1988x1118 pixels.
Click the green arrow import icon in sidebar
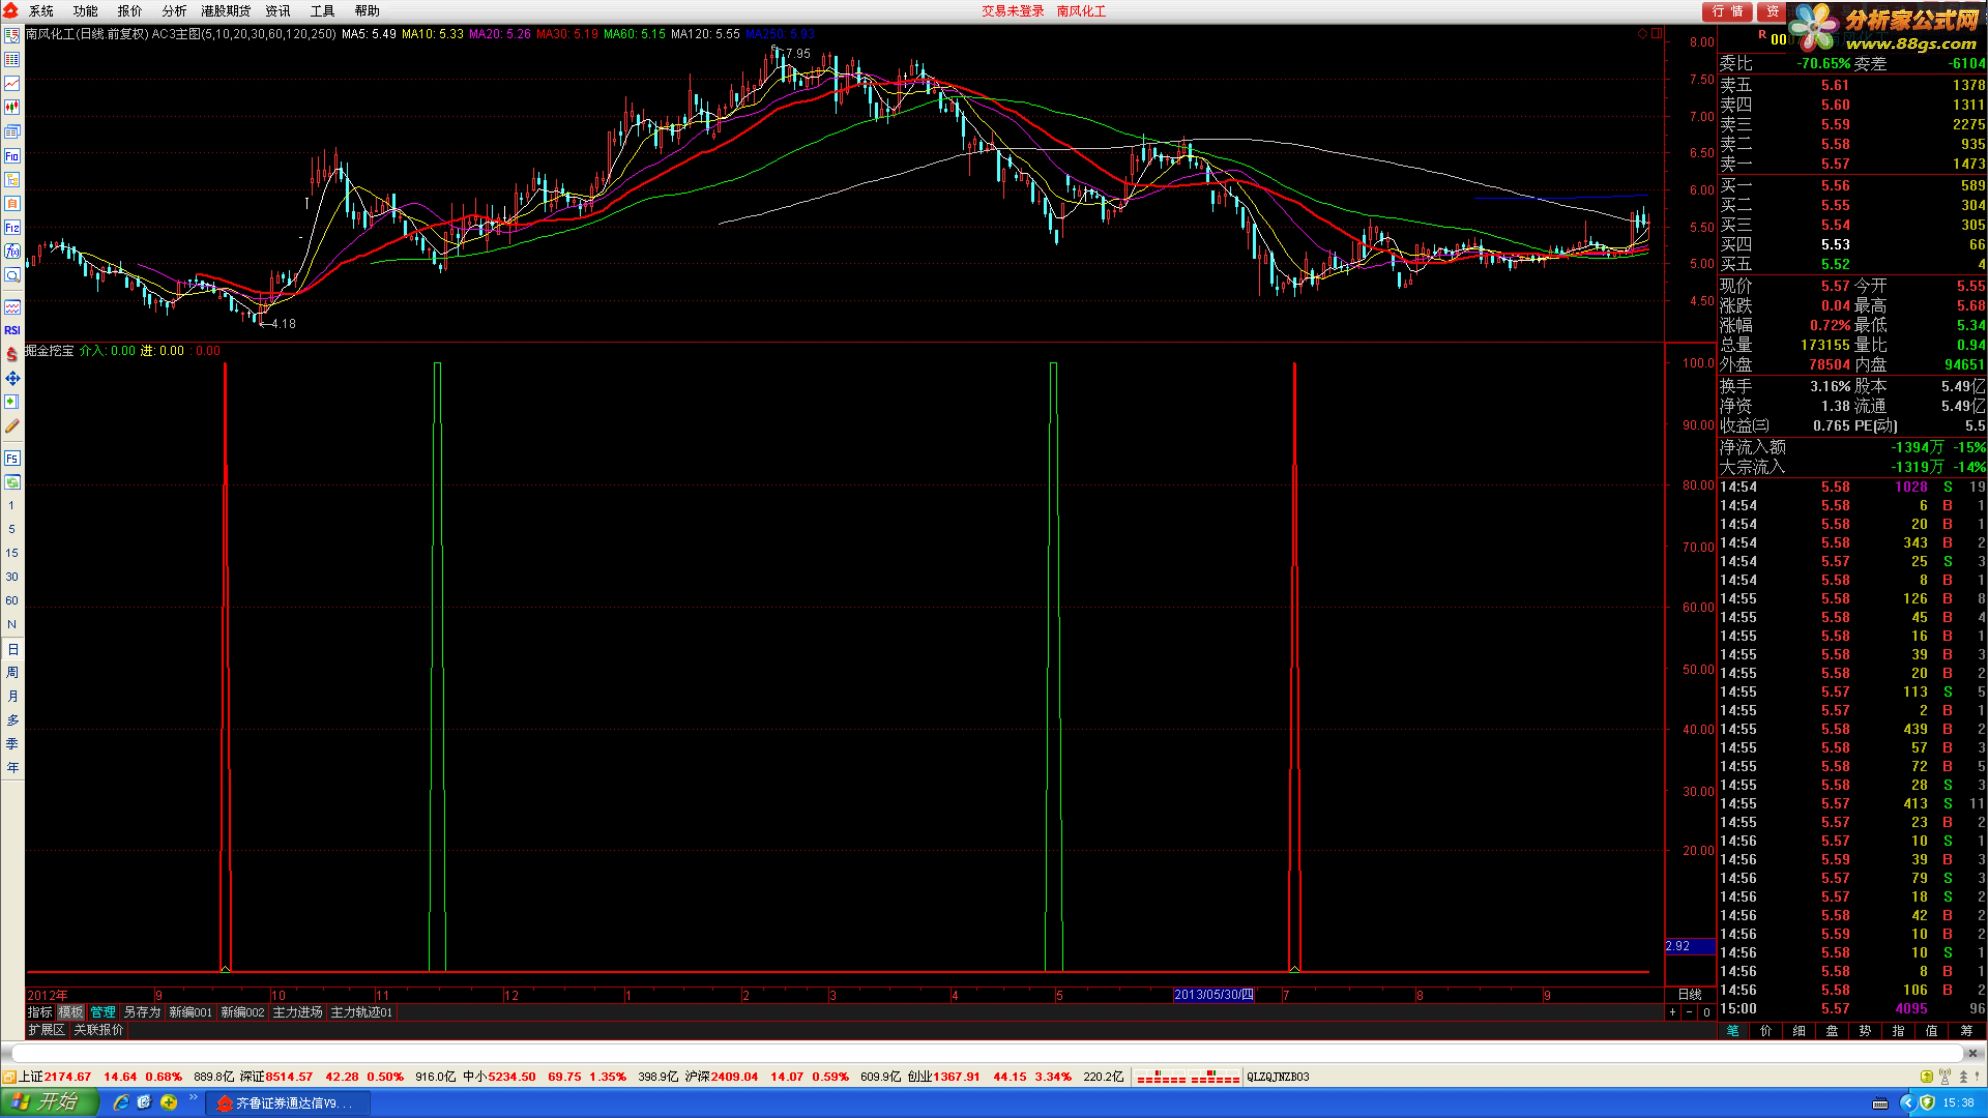[12, 403]
